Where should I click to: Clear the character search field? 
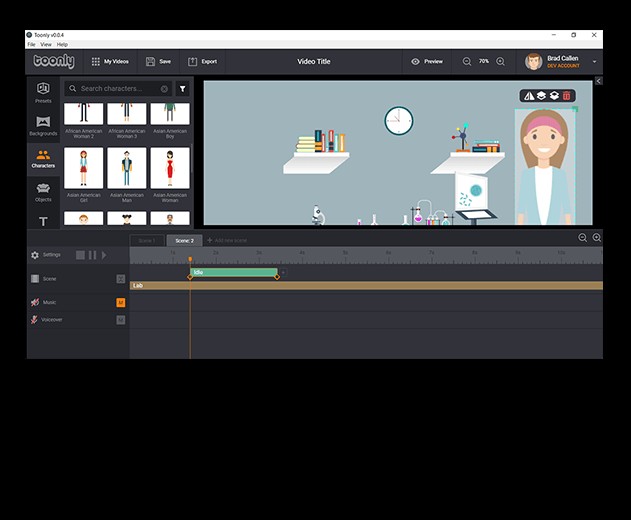164,89
